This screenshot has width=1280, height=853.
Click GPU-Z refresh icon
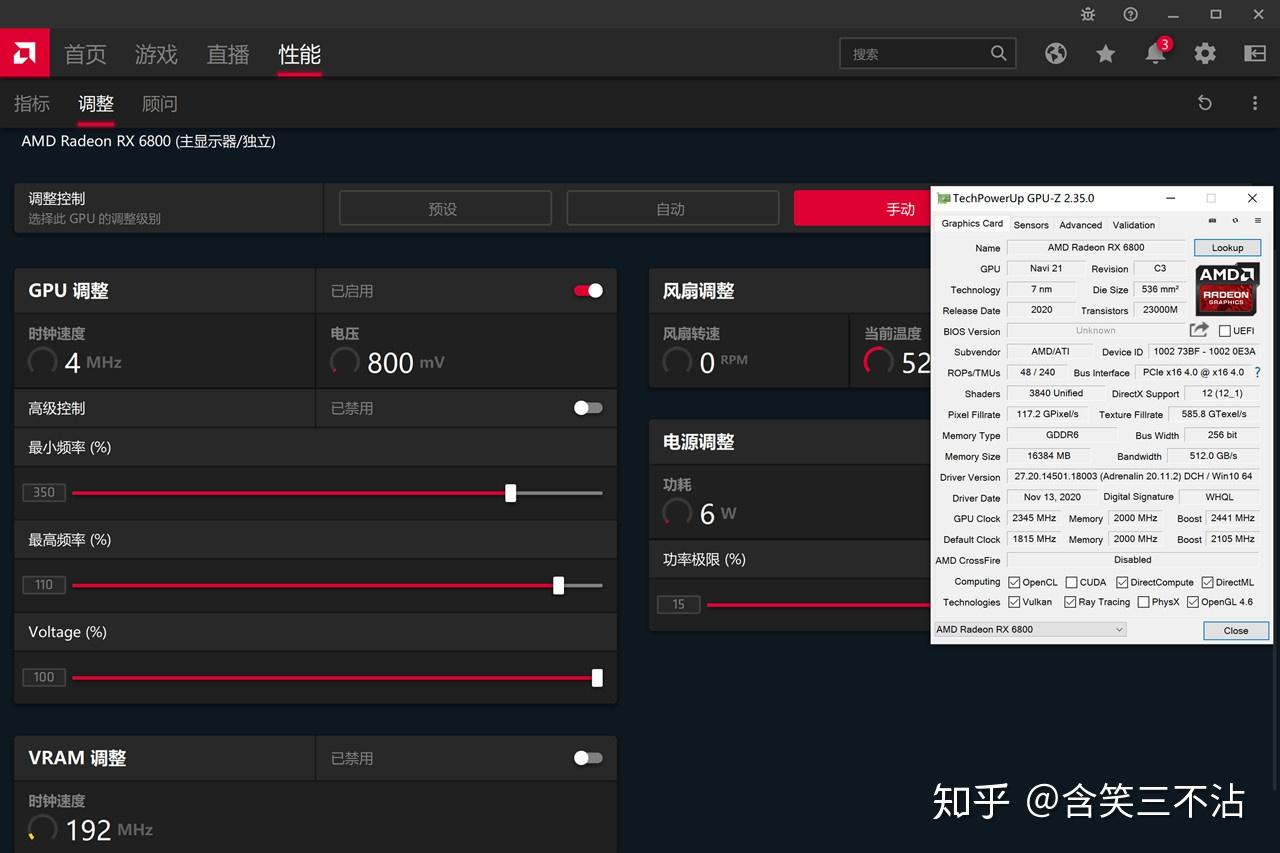(x=1235, y=220)
